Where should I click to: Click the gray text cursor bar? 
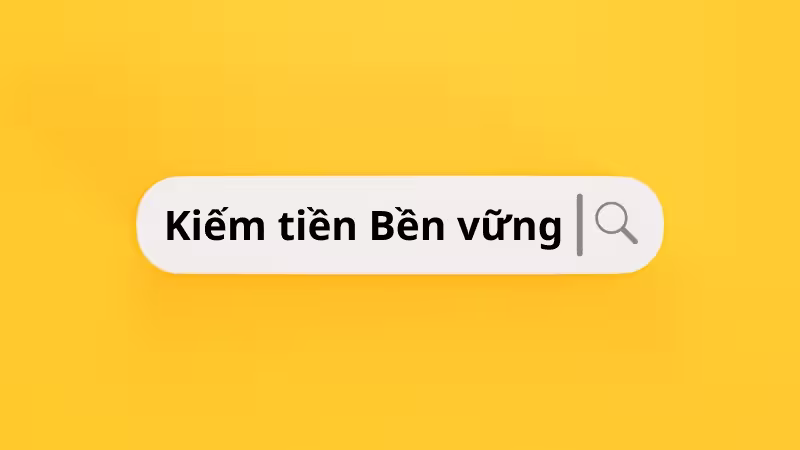point(580,224)
